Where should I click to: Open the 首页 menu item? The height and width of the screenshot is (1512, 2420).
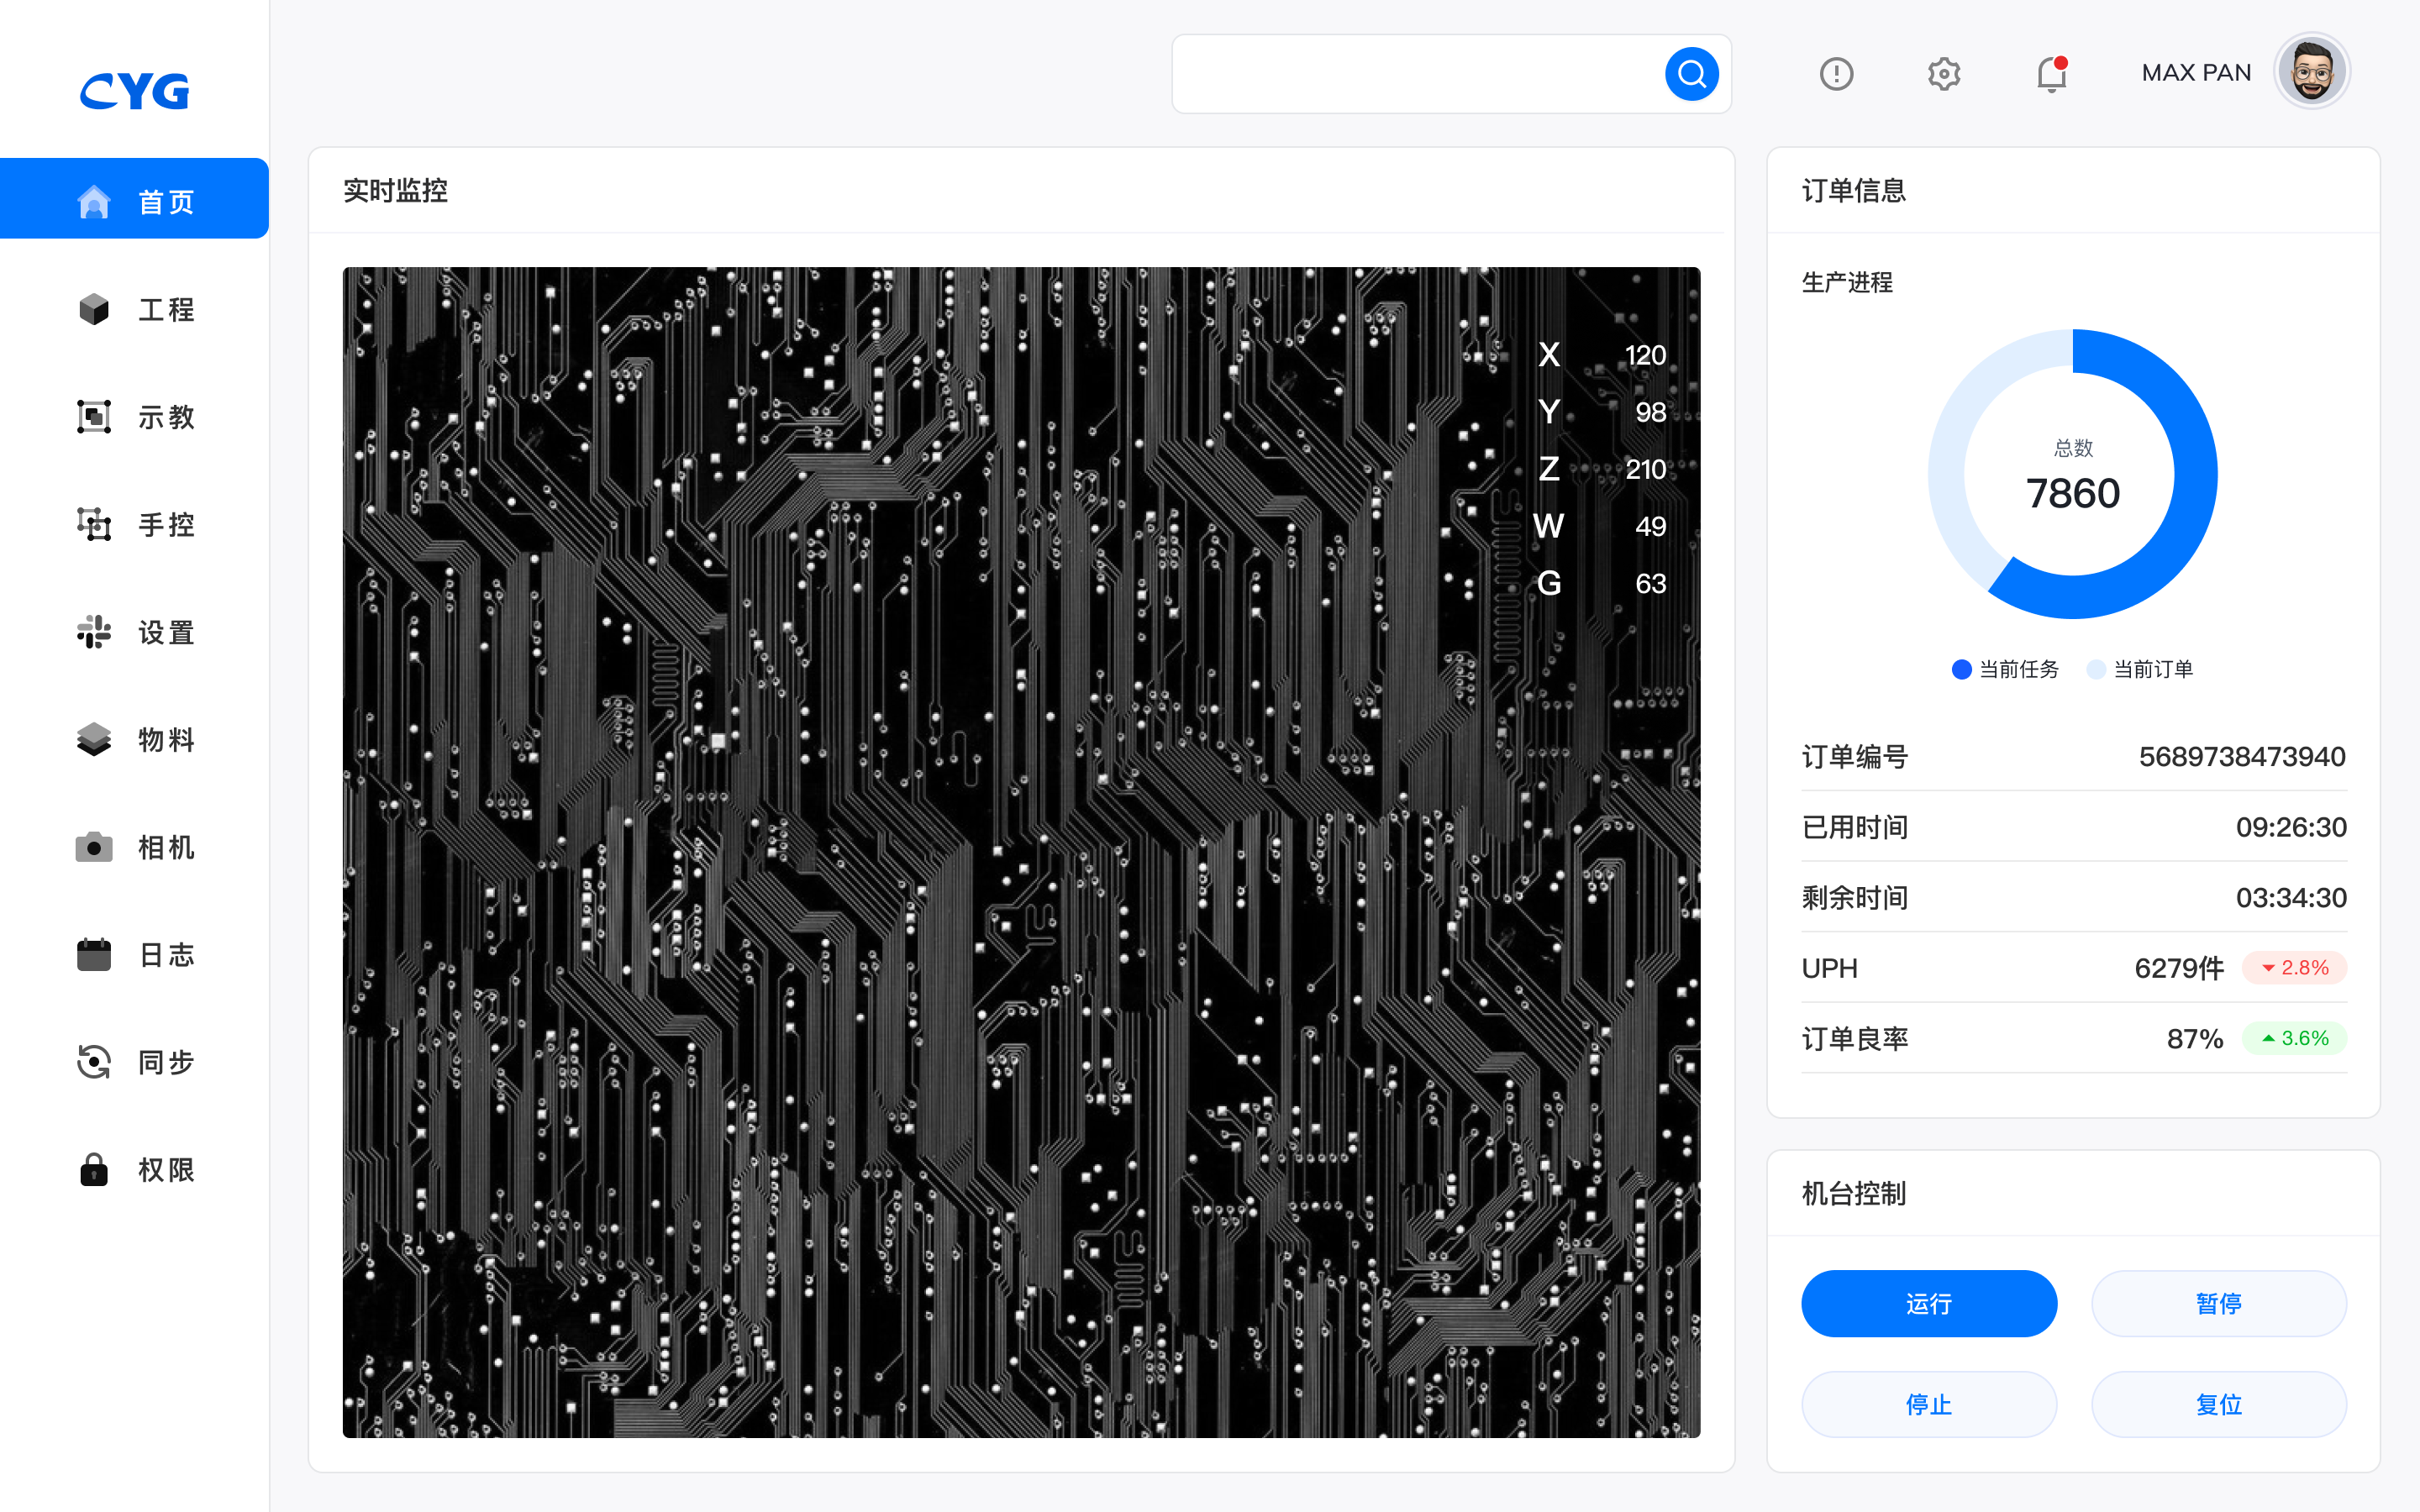(x=134, y=198)
